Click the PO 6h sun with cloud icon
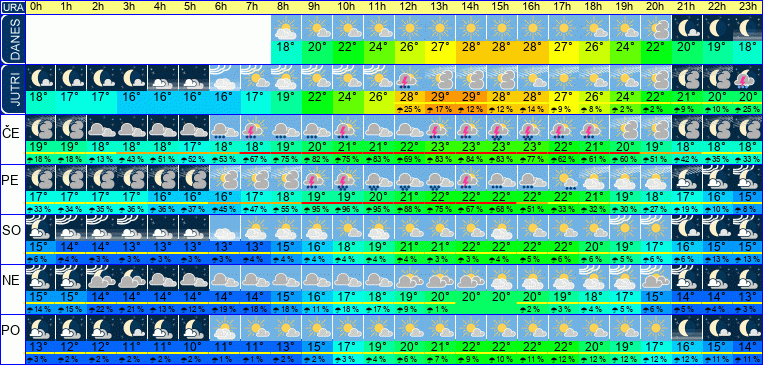This screenshot has height=365, width=763. [224, 328]
